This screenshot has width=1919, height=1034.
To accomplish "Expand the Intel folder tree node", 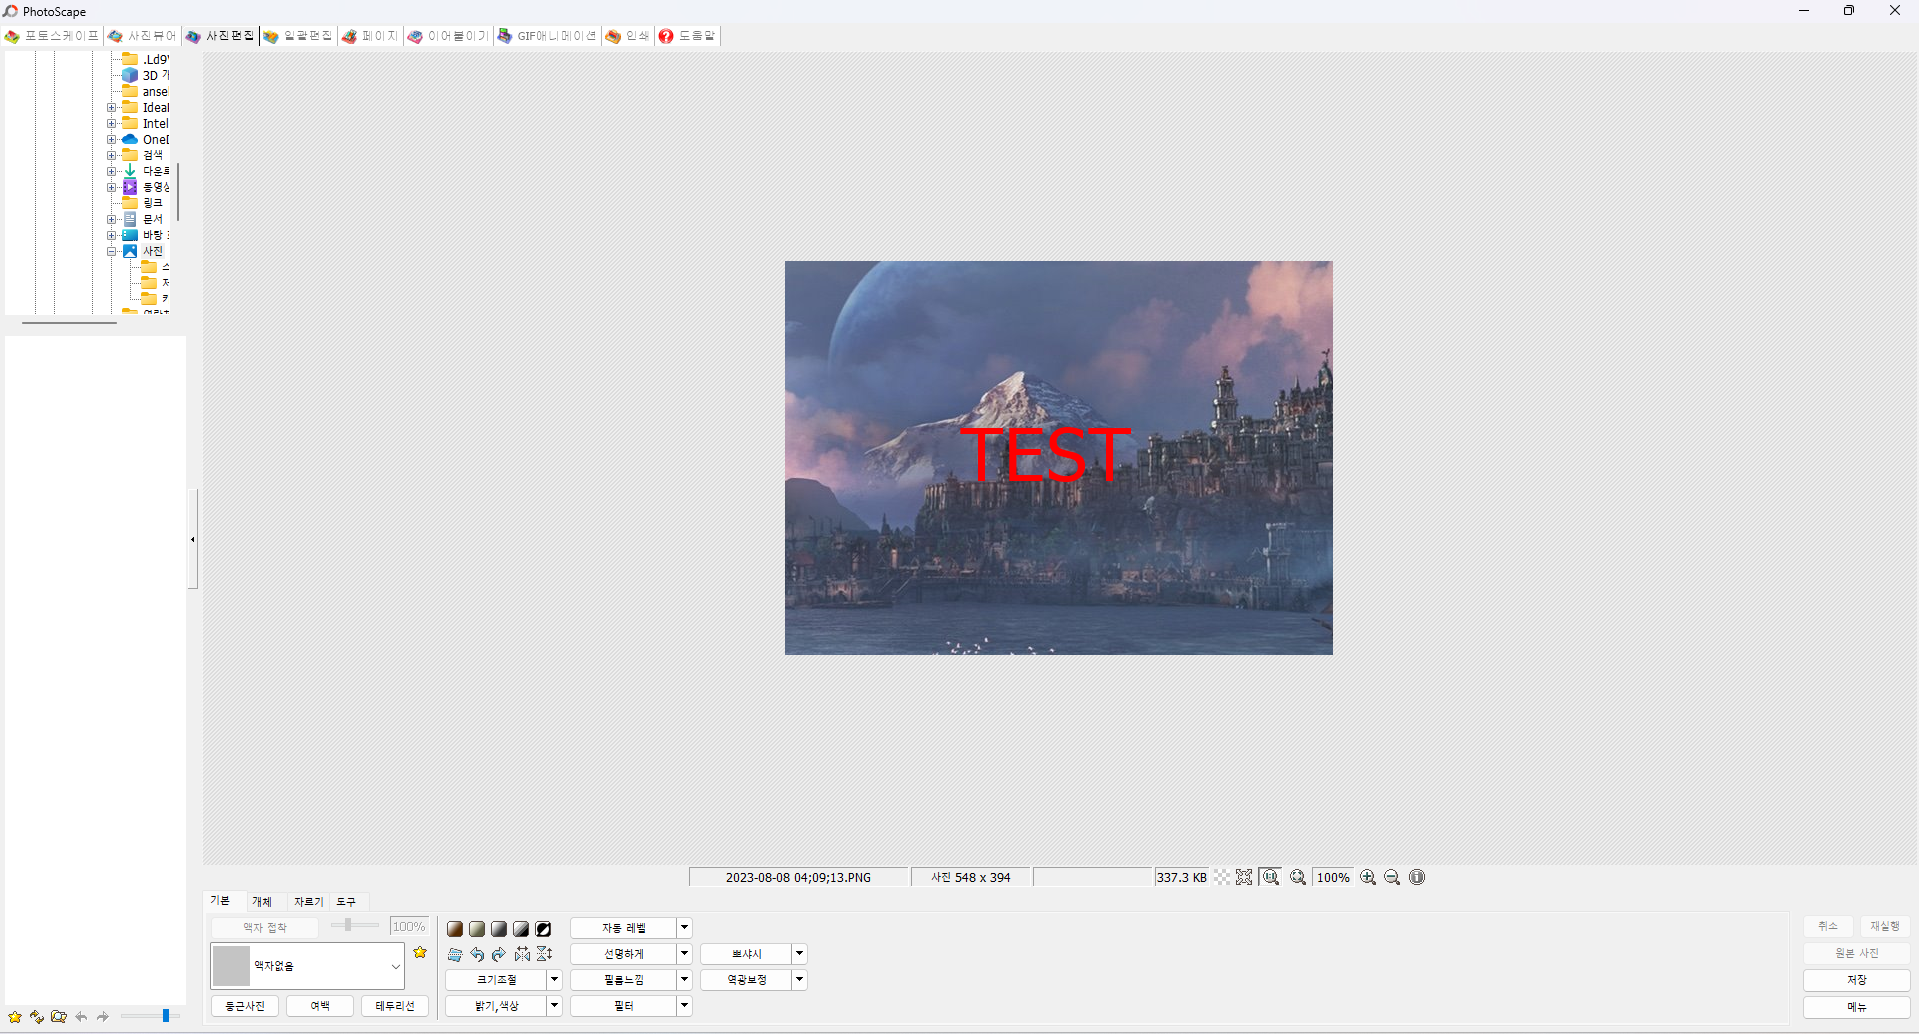I will 112,124.
